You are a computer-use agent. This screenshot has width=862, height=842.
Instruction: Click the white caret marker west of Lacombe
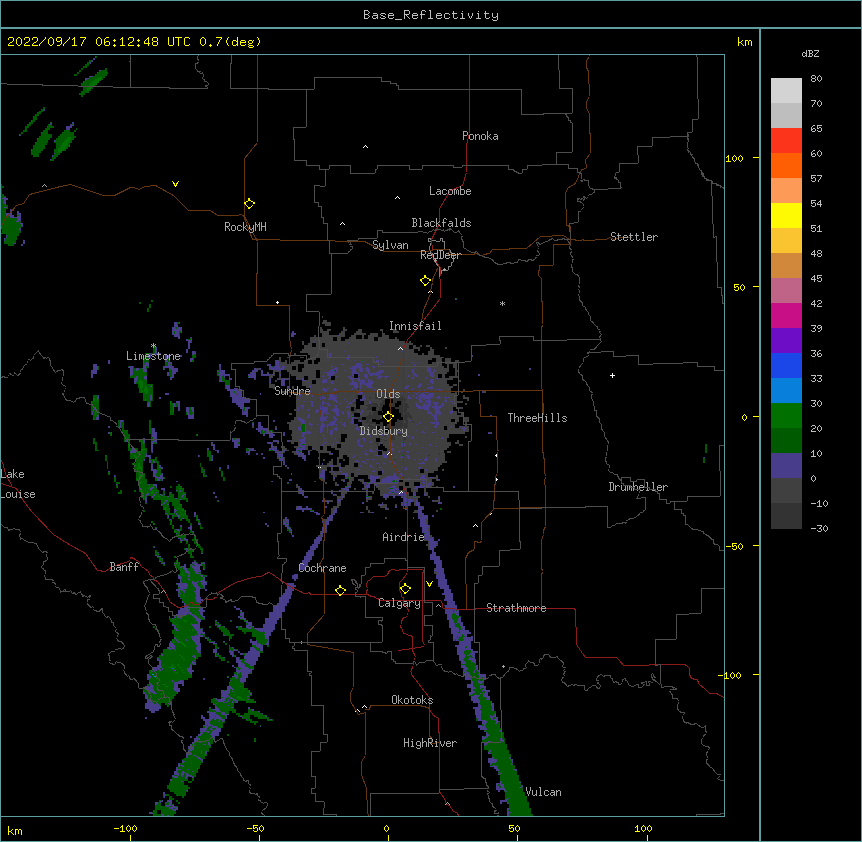397,197
